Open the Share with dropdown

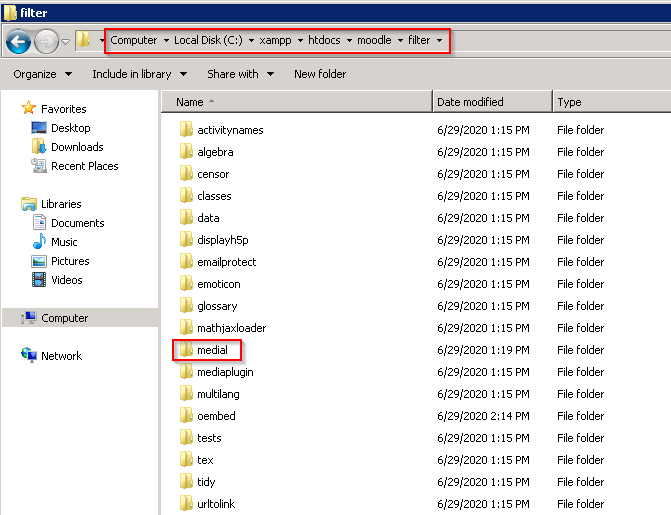pyautogui.click(x=239, y=74)
